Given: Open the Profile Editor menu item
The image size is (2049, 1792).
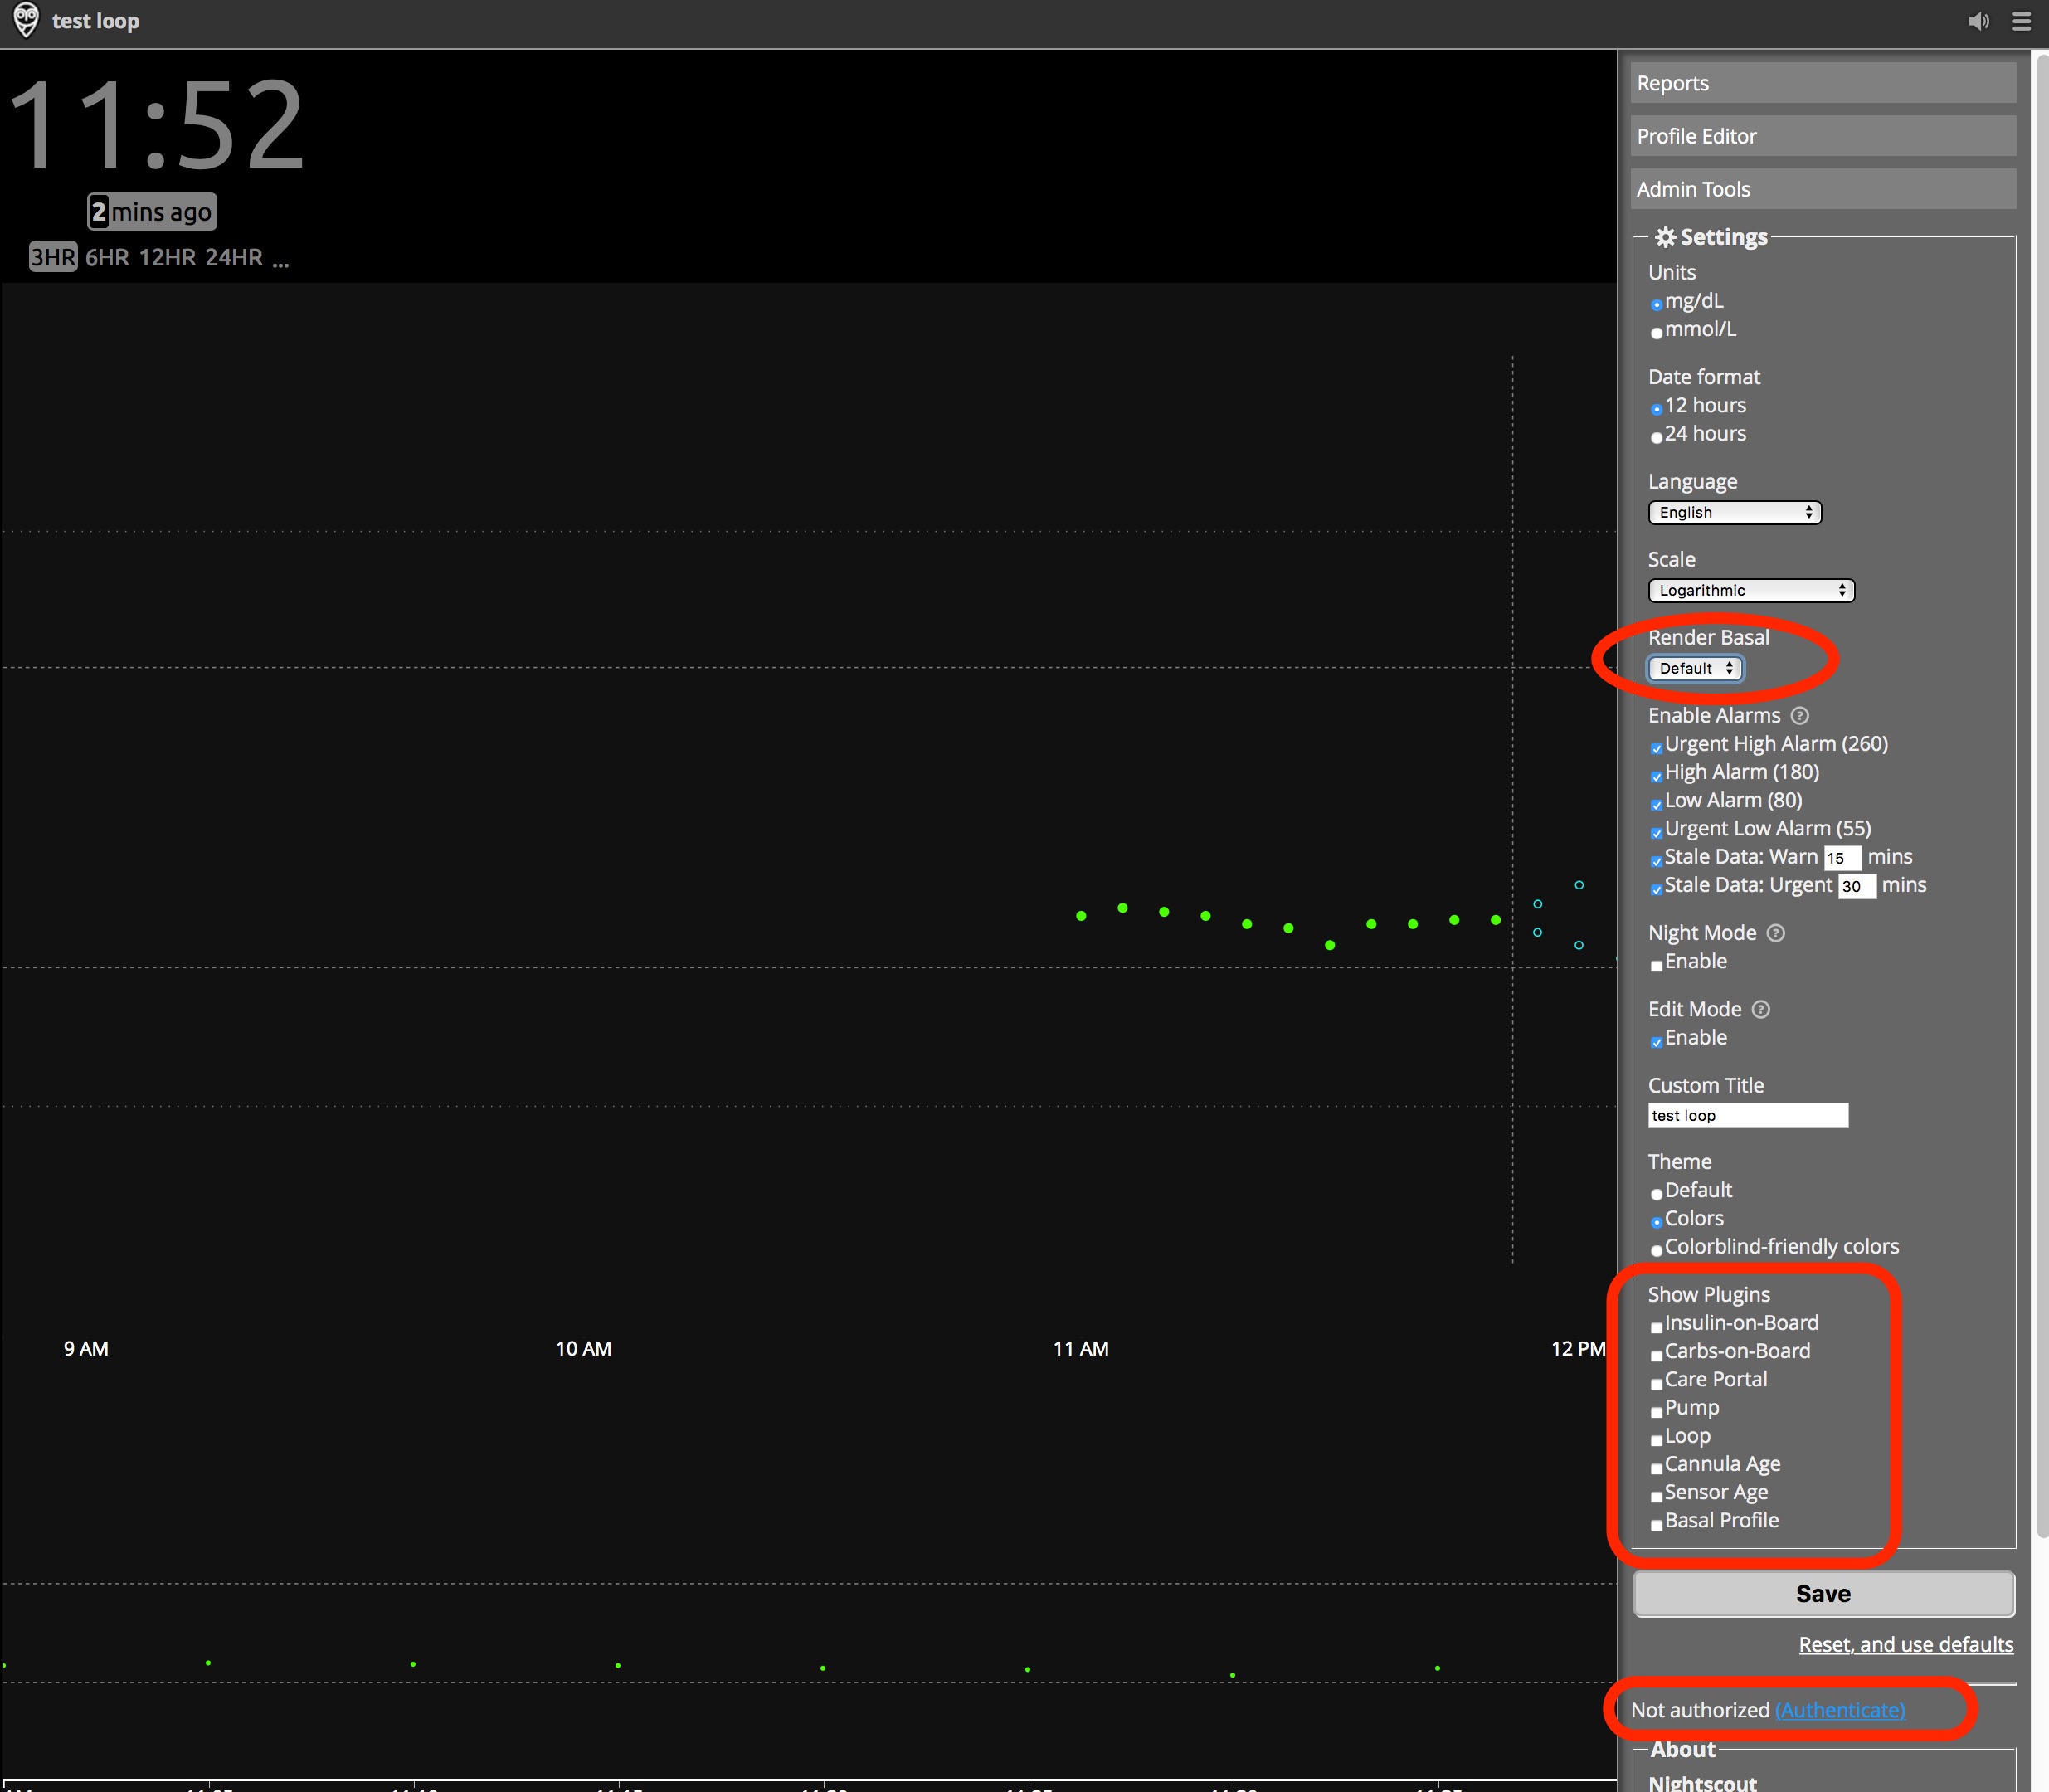Looking at the screenshot, I should coord(1822,136).
